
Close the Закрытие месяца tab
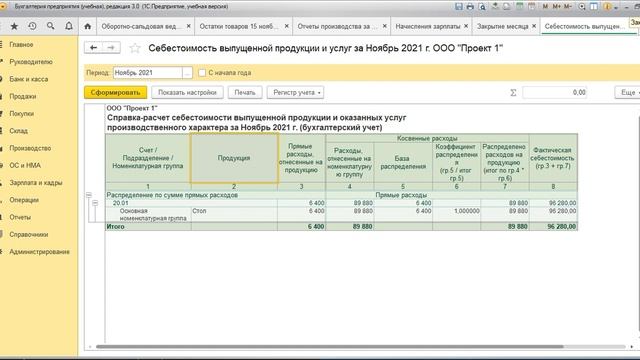(534, 26)
